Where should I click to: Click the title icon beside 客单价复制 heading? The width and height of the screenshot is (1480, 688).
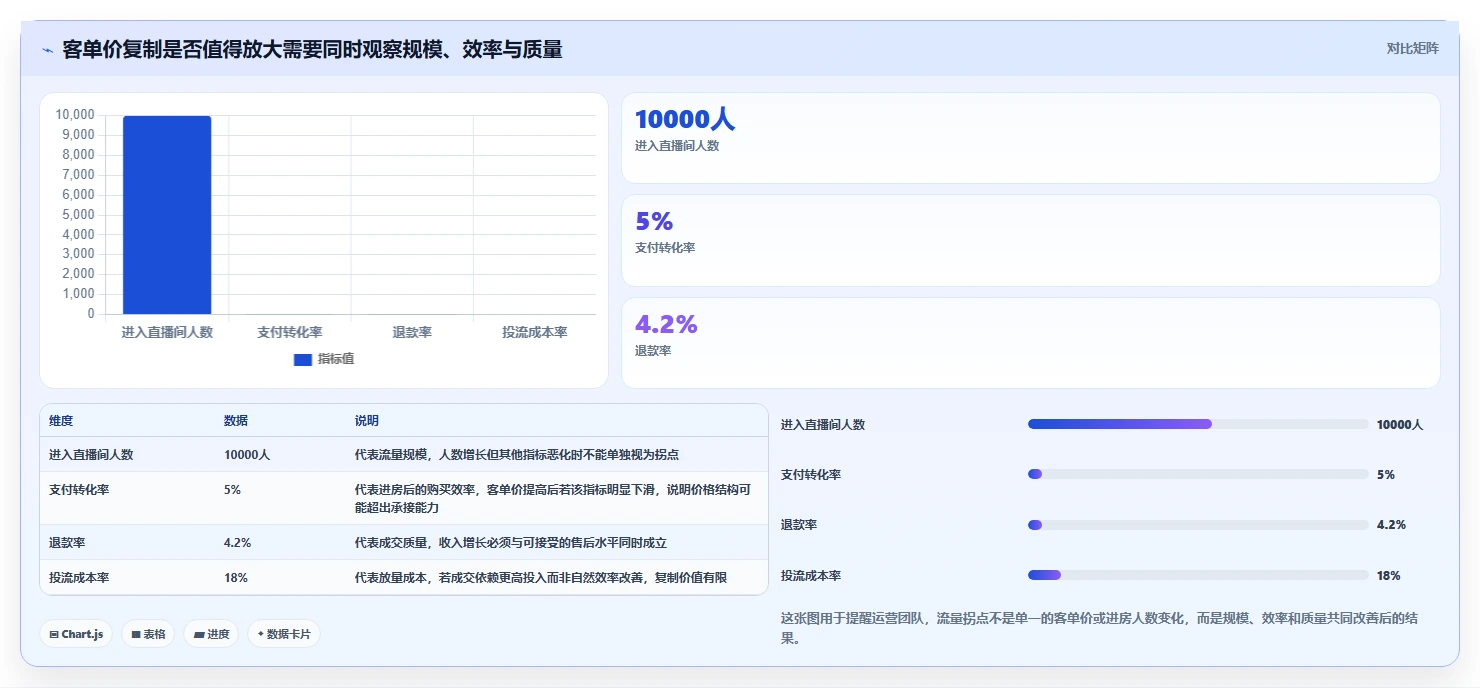pos(47,50)
